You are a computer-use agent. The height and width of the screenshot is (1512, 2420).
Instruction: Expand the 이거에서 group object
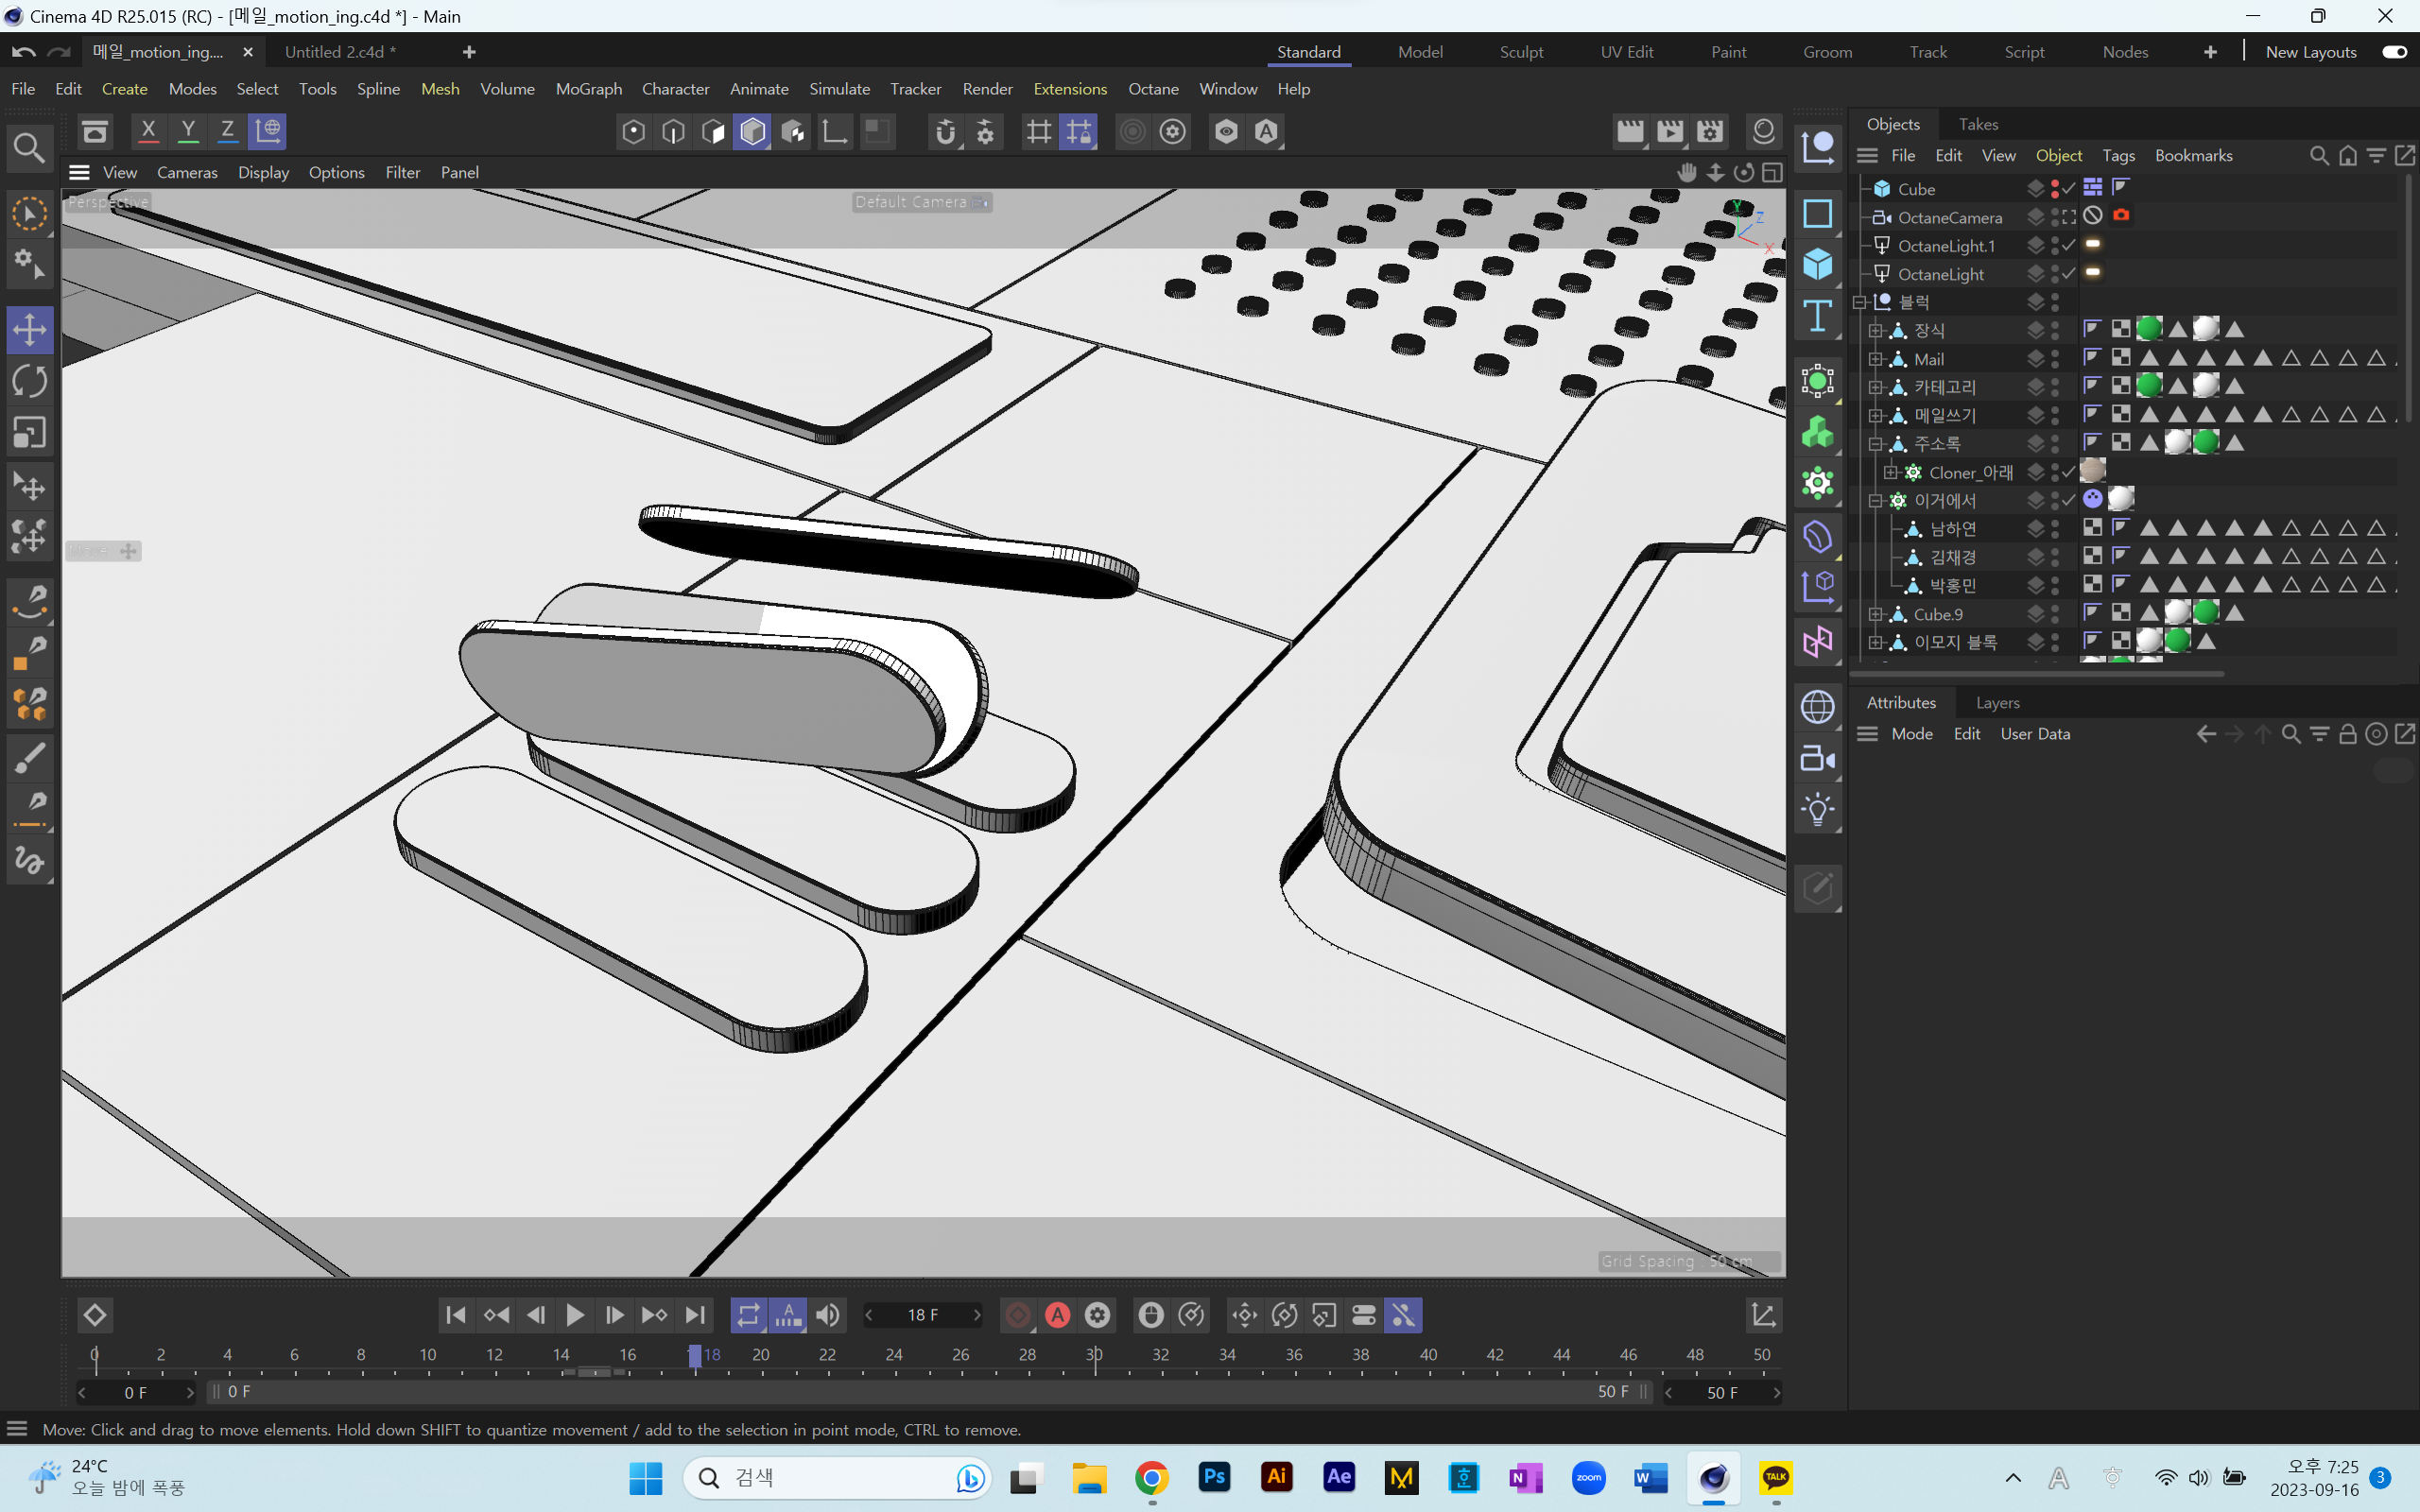coord(1873,500)
